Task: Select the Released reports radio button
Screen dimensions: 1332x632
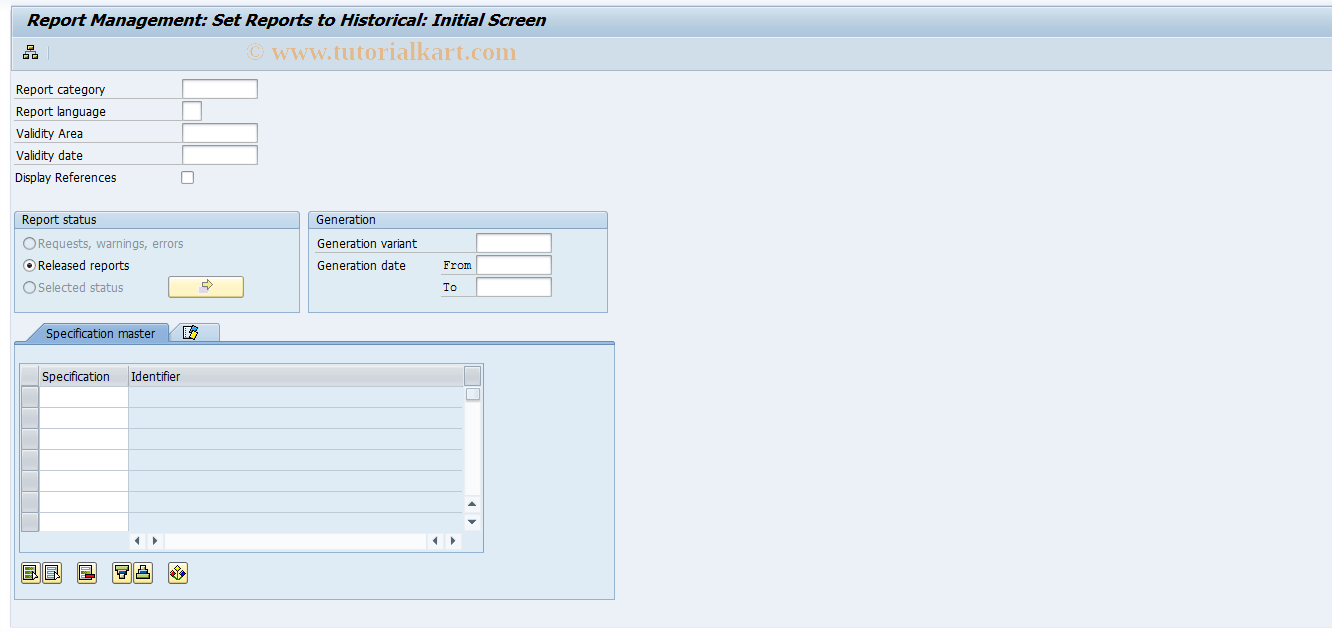Action: click(x=30, y=265)
